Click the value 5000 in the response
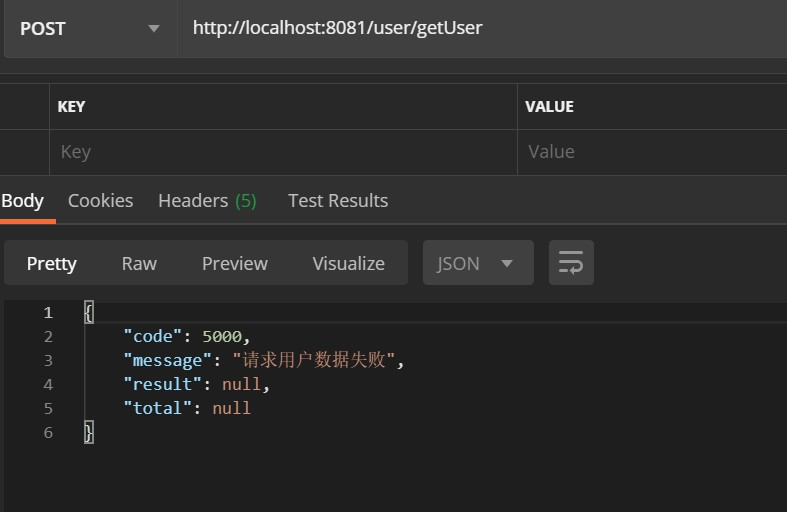Image resolution: width=787 pixels, height=512 pixels. click(x=222, y=336)
